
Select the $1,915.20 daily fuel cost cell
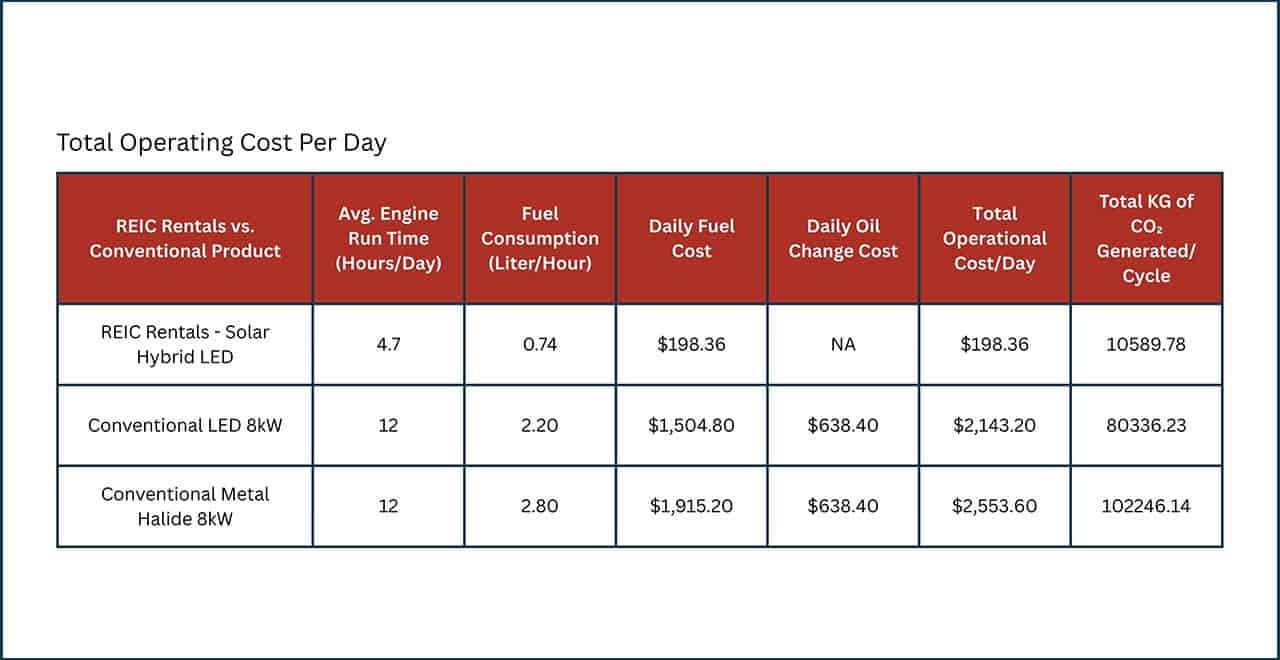pos(691,506)
